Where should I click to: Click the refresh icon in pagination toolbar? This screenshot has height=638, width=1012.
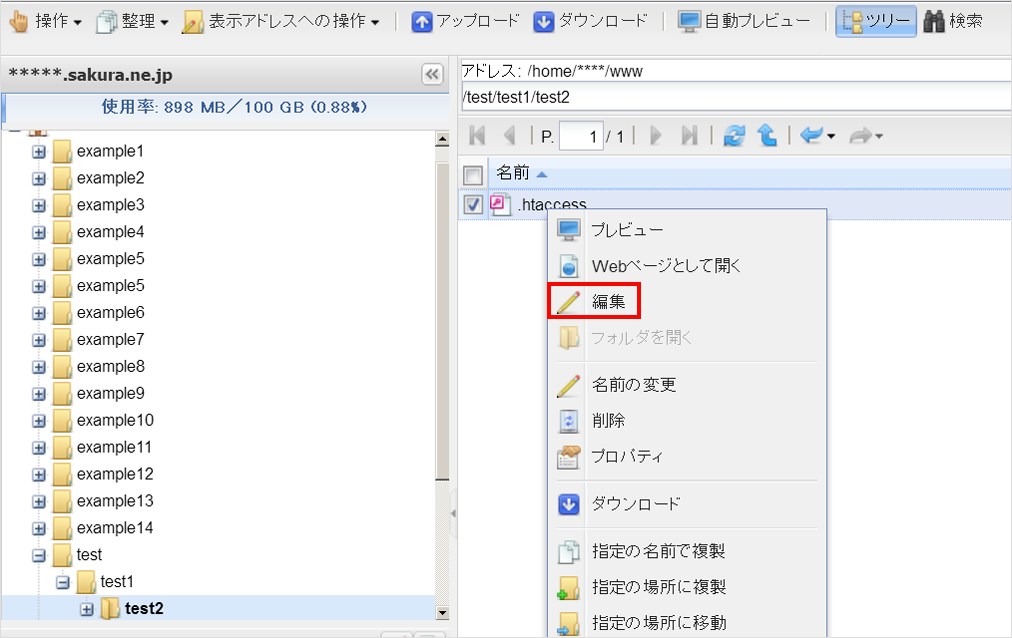pos(735,136)
